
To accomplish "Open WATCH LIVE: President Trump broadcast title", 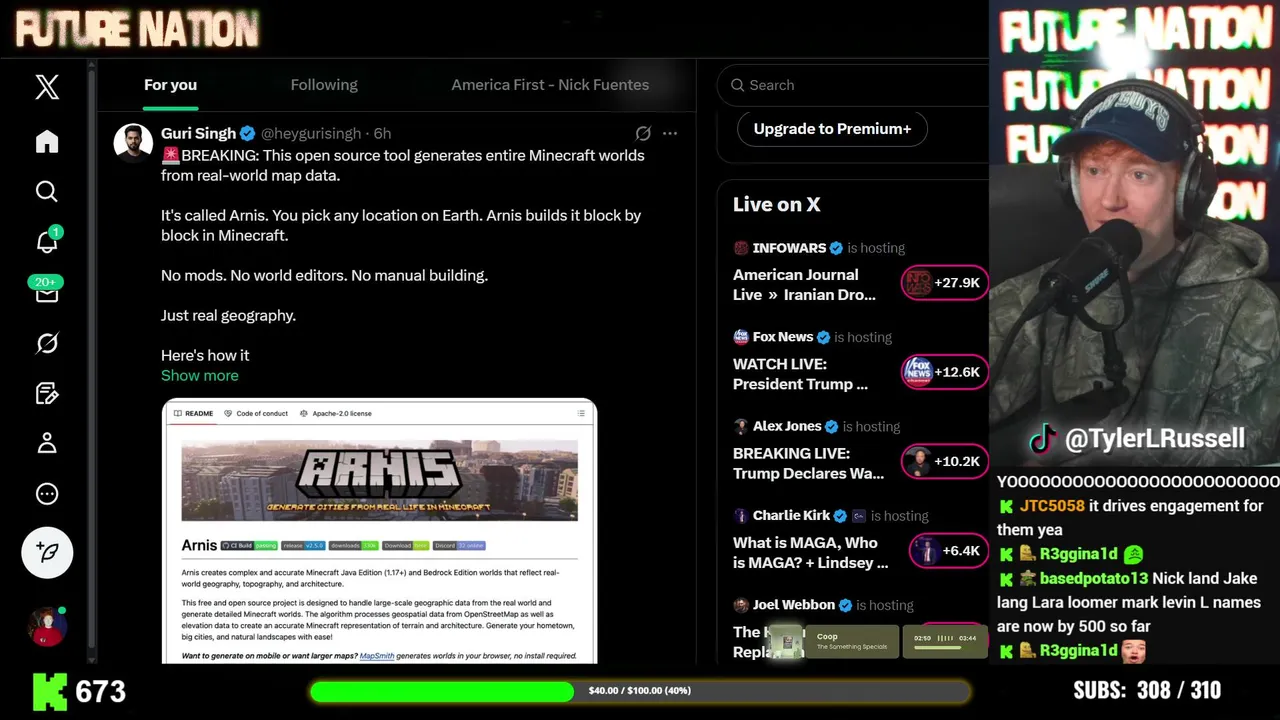I will (x=800, y=374).
